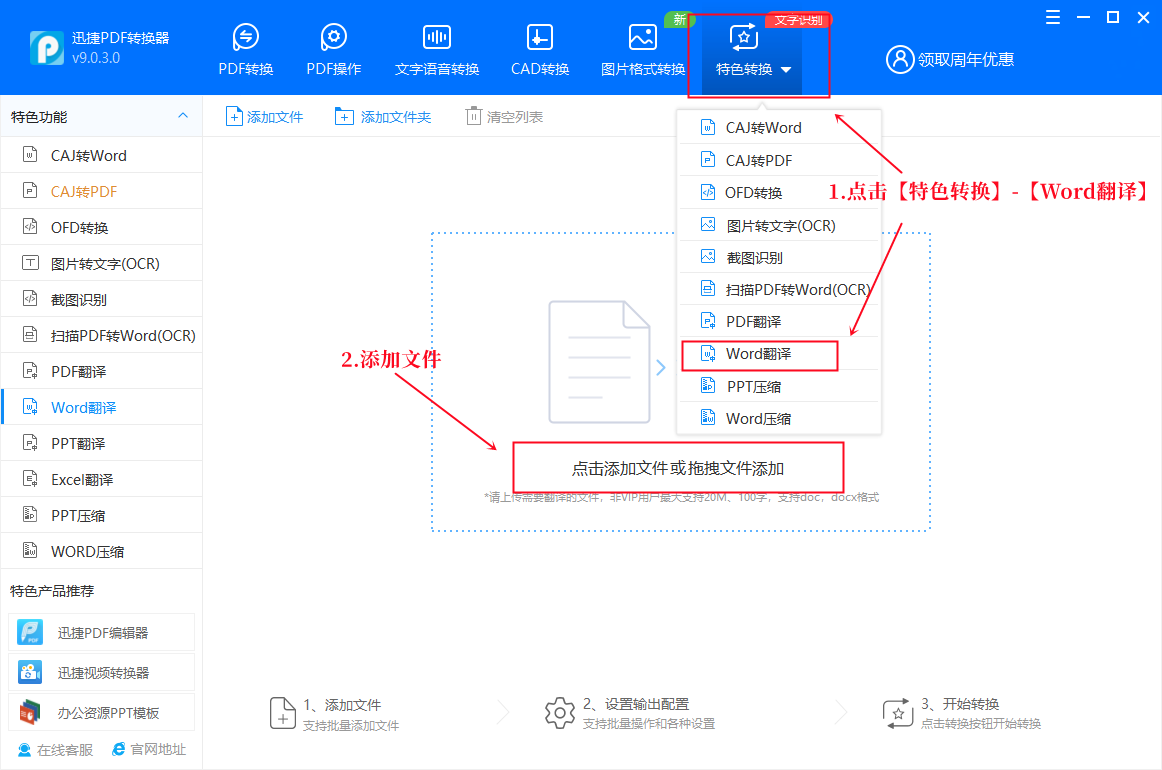Choose Word压缩 from the dropdown menu
Screen dimensions: 1162x770
[779, 418]
